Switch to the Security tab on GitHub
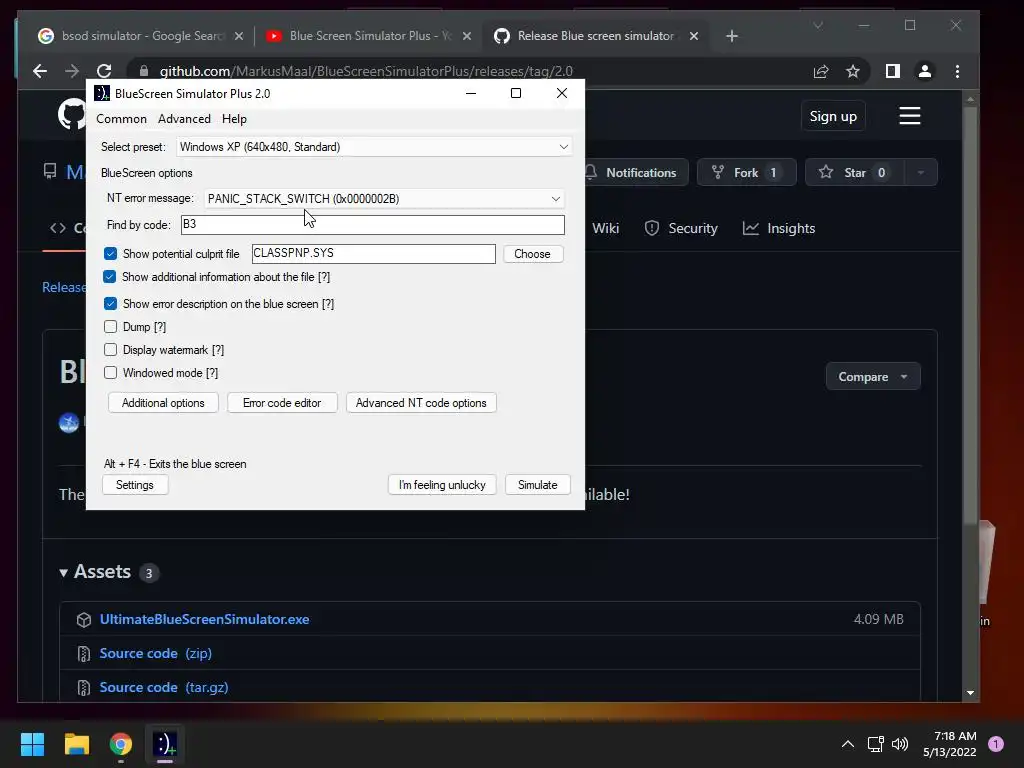This screenshot has width=1024, height=768. [681, 228]
